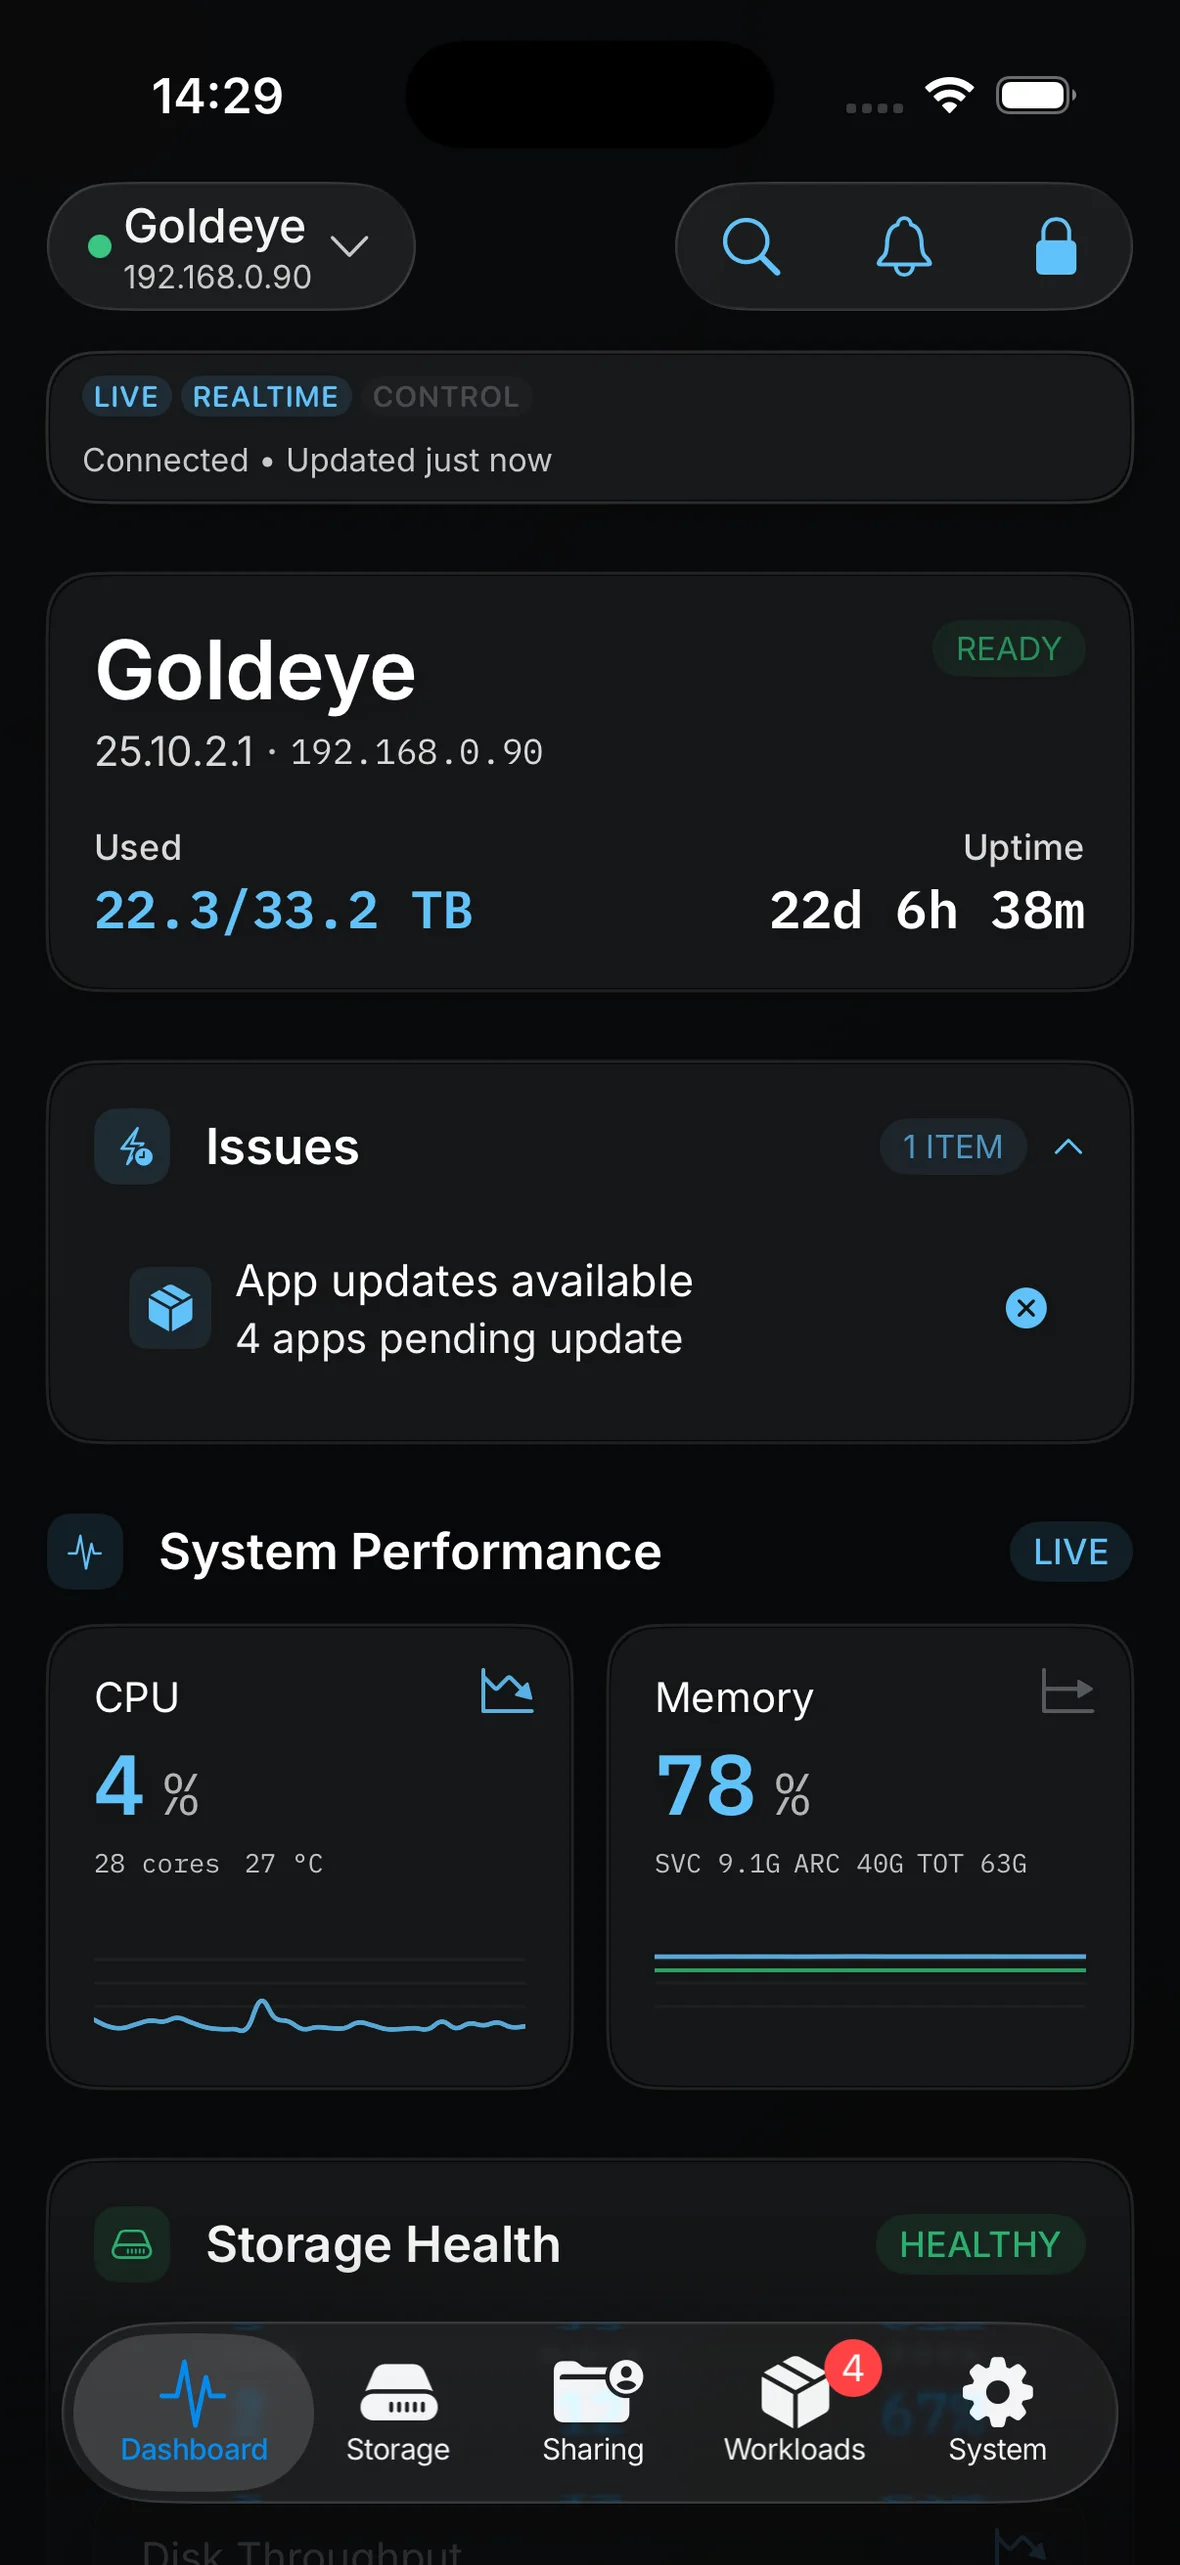Toggle the LIVE status chip
The width and height of the screenshot is (1180, 2565).
coord(126,397)
